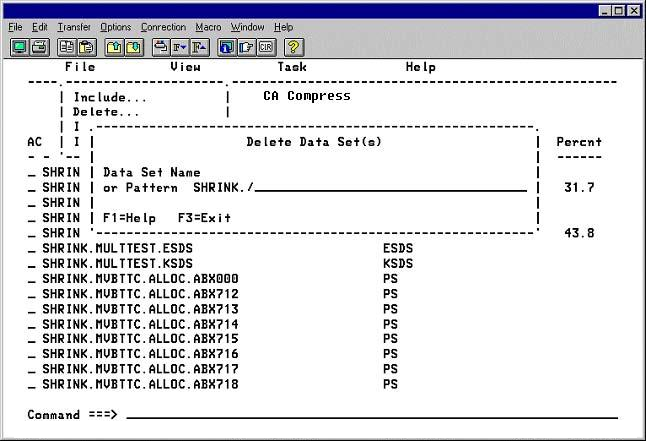Select action field beside SHRINK.MULTTEST.KSDS
646x441 pixels.
(x=32, y=264)
